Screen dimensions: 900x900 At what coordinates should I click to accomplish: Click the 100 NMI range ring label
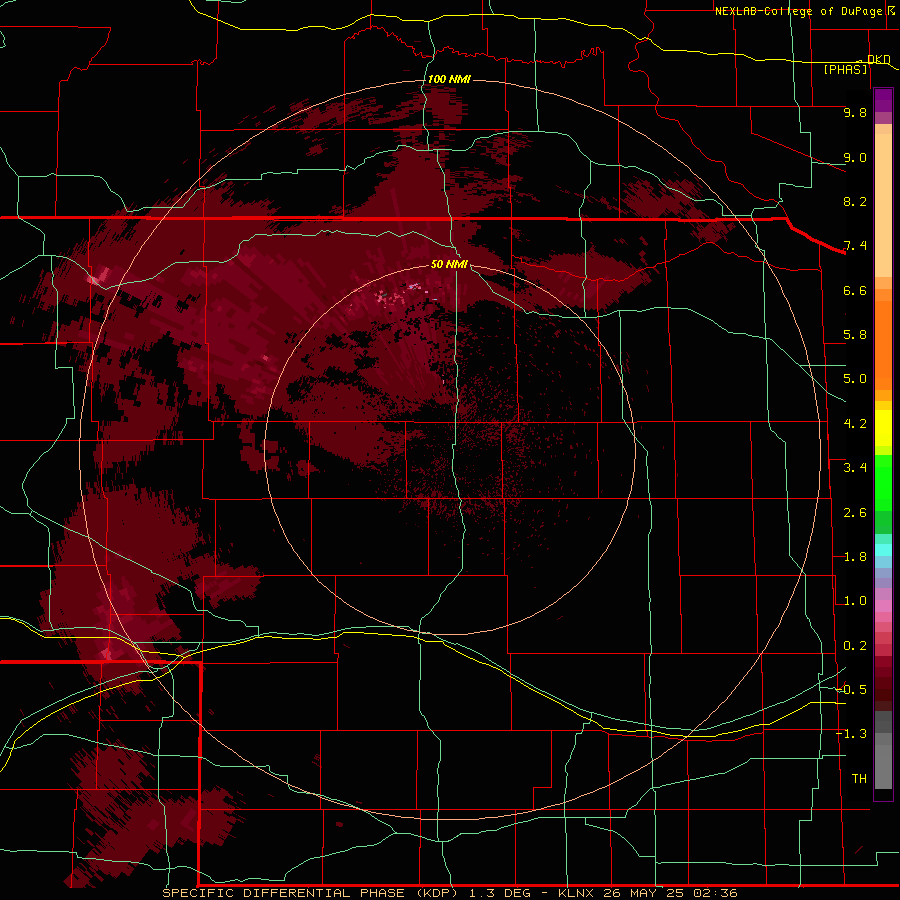449,79
